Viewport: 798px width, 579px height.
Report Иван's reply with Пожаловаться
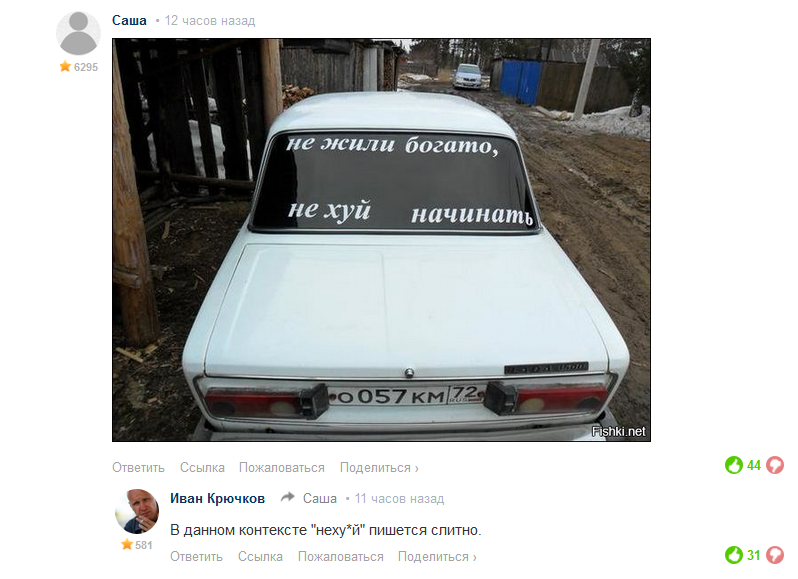pos(340,557)
